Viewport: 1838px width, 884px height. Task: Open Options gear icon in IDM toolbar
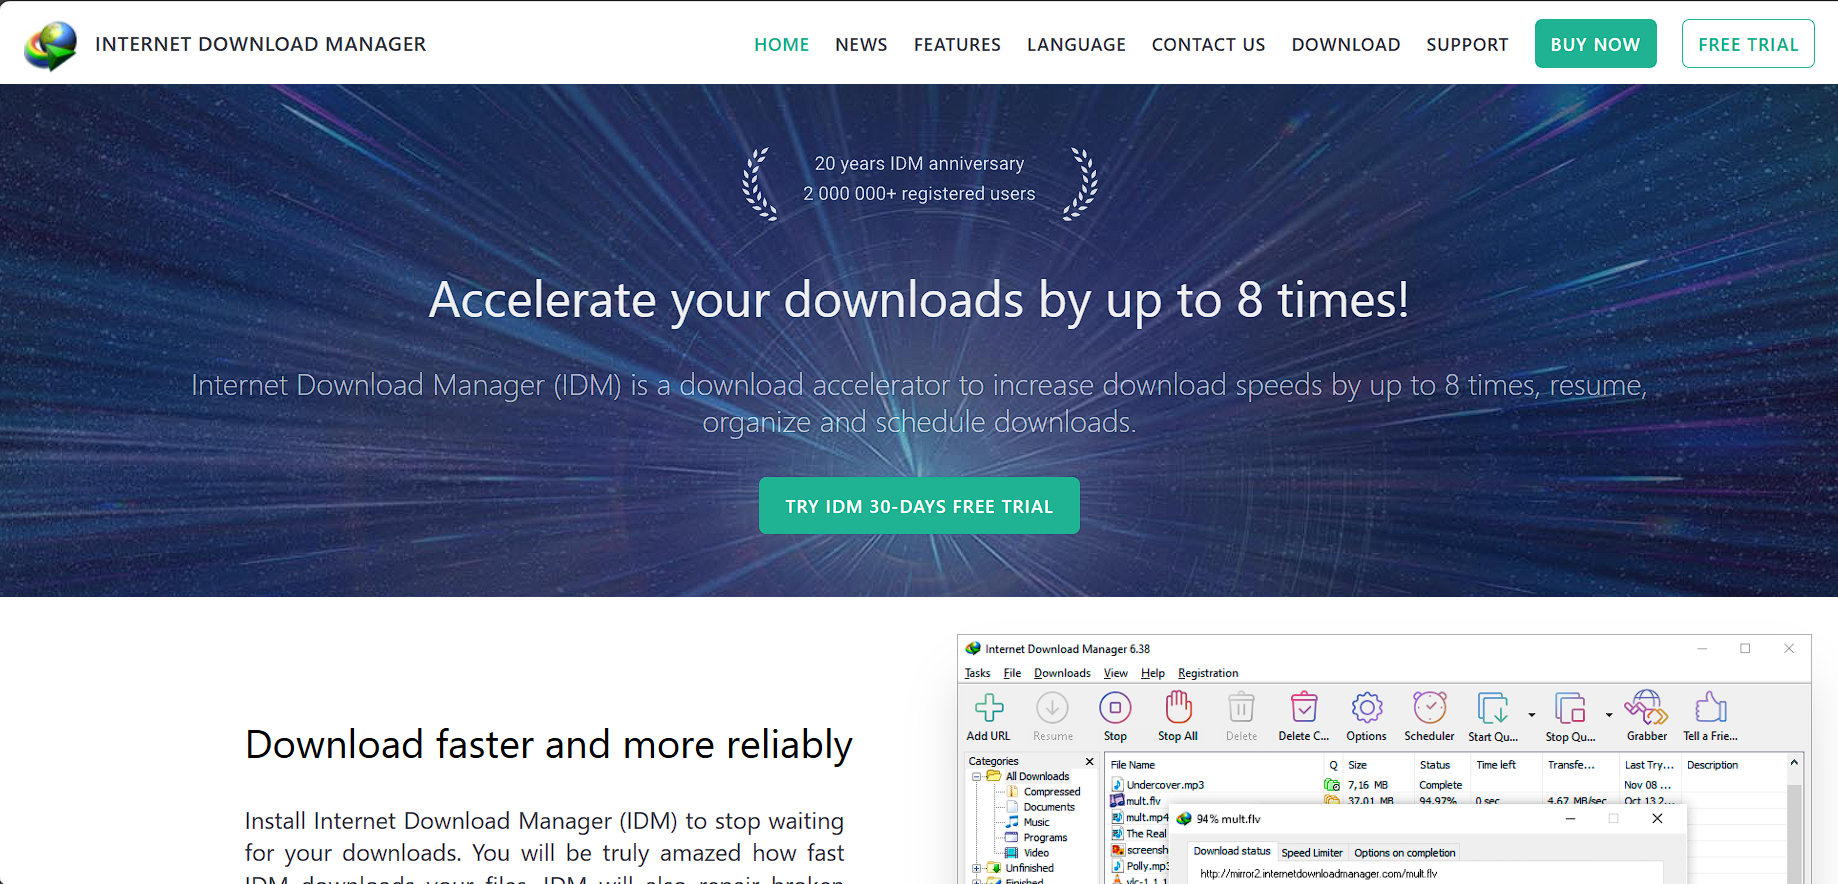(1367, 708)
